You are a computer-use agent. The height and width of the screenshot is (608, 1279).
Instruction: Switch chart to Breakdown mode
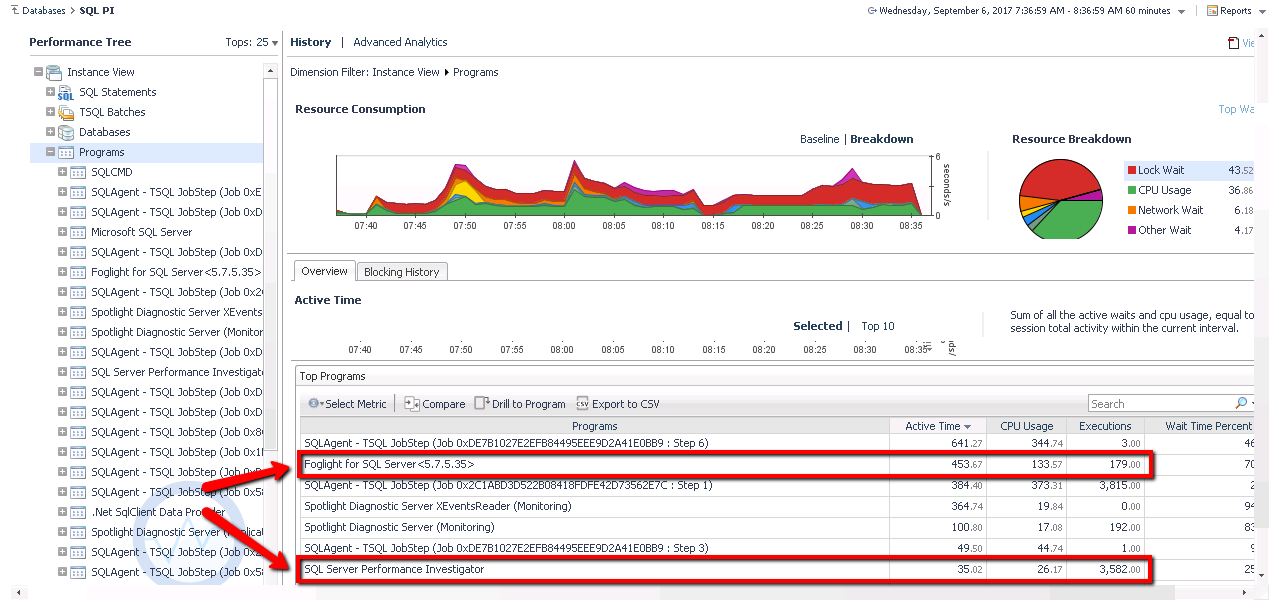pos(881,139)
